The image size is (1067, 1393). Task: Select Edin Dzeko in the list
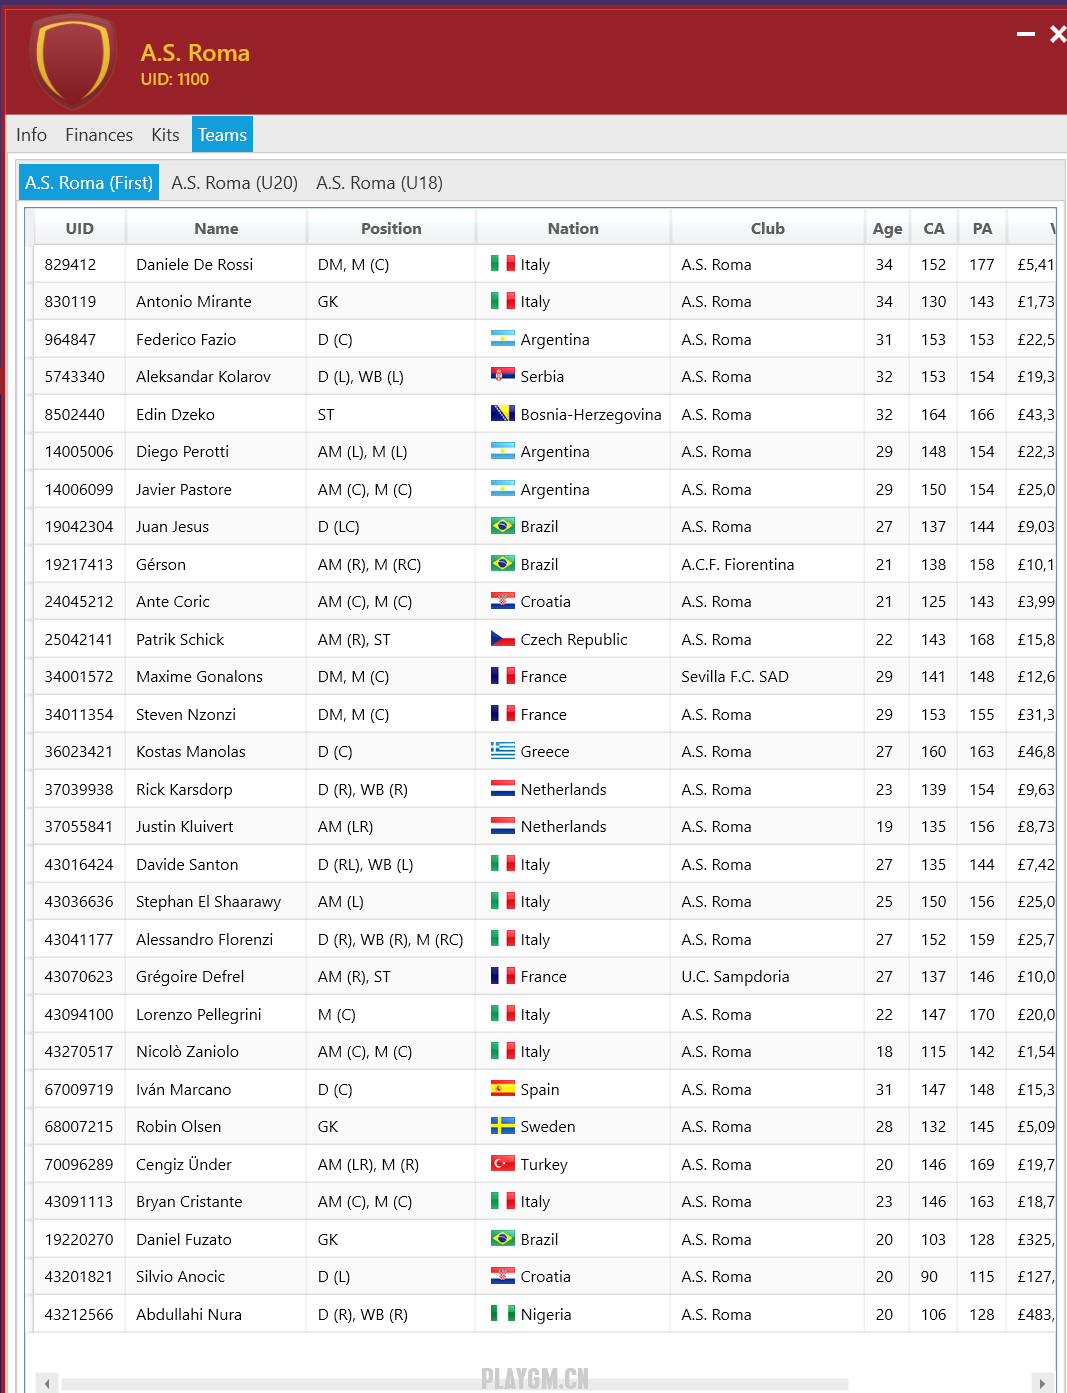pyautogui.click(x=545, y=415)
